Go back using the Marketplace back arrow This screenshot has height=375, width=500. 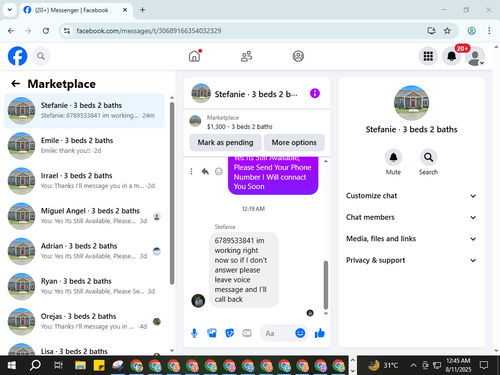pos(15,84)
